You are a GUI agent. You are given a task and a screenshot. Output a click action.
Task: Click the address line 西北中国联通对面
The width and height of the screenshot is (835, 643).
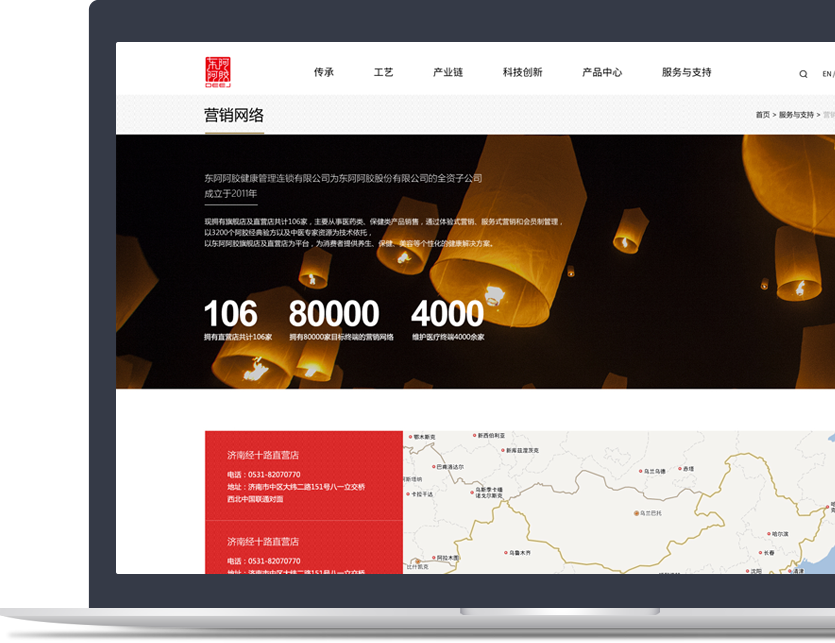tap(255, 499)
